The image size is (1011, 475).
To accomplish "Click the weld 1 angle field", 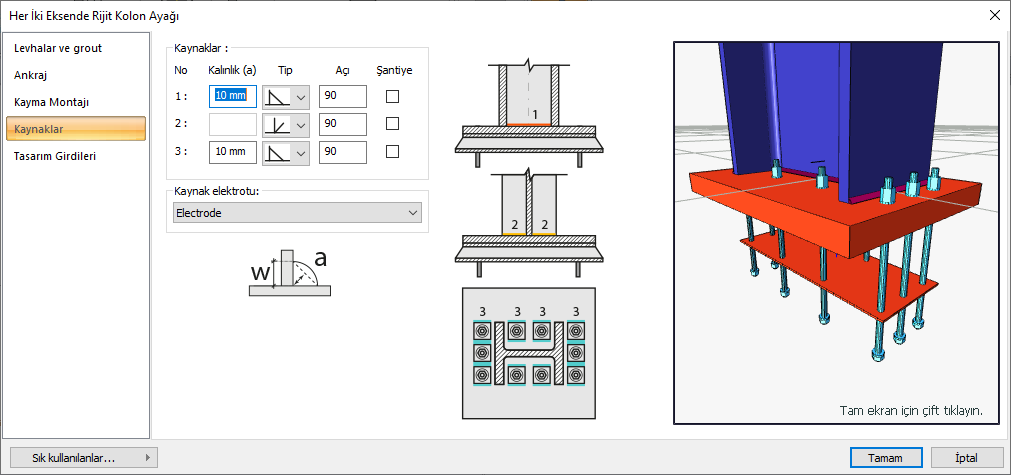I will [342, 97].
